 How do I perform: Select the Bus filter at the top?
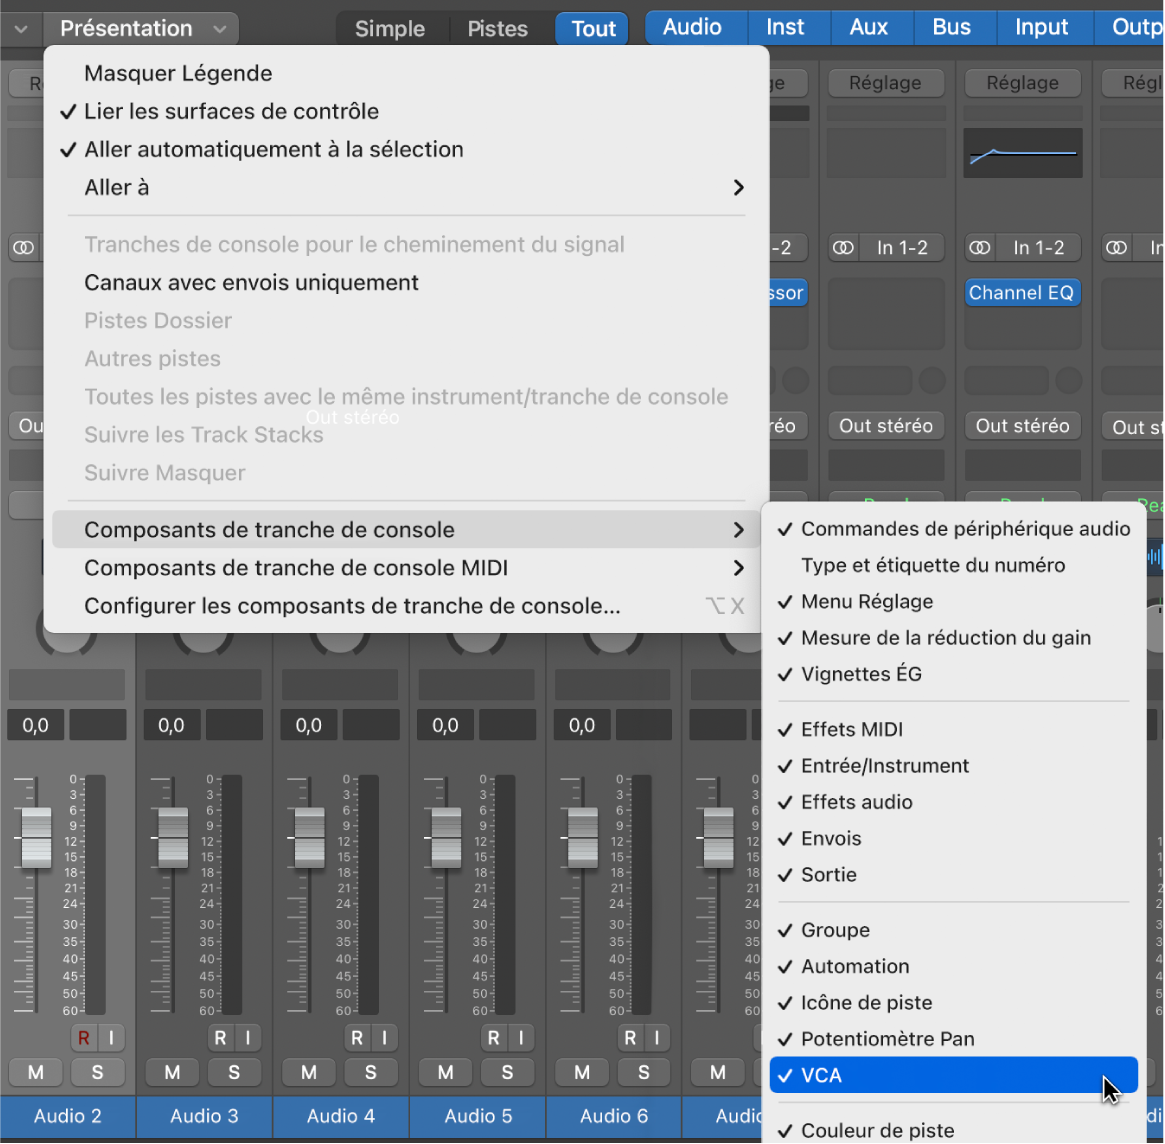point(953,27)
